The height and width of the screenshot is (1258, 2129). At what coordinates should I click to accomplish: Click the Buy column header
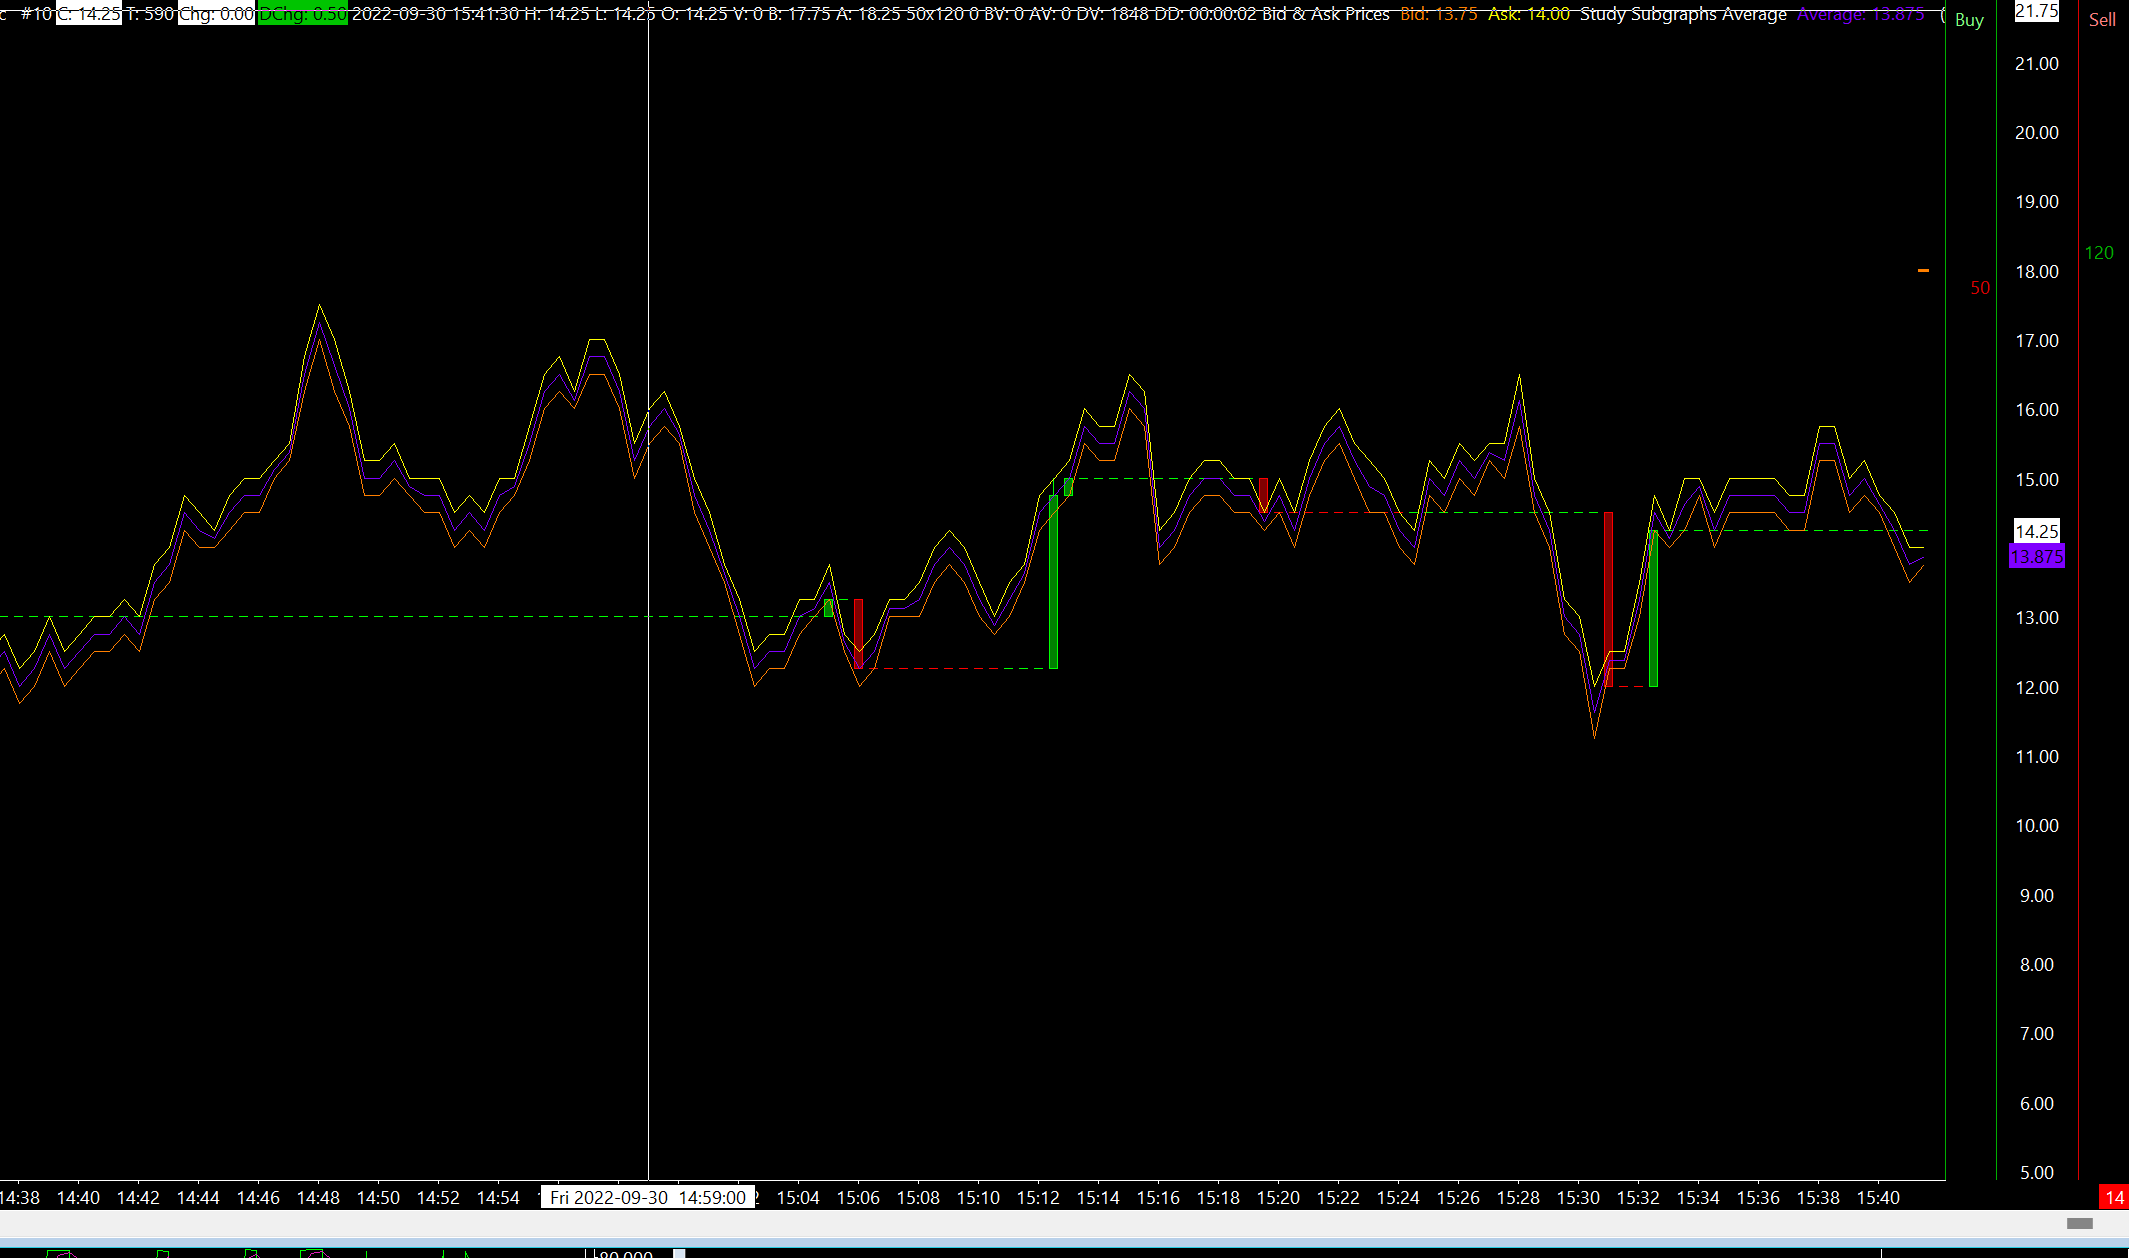[1969, 20]
